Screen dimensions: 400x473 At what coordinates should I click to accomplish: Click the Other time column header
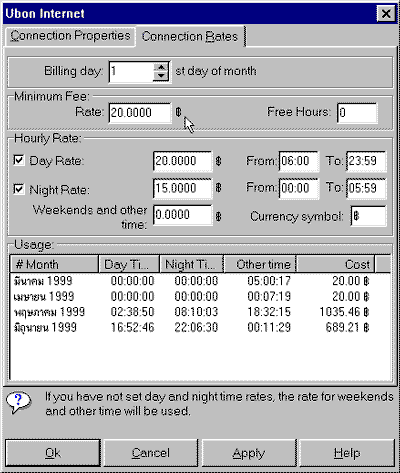coord(260,264)
